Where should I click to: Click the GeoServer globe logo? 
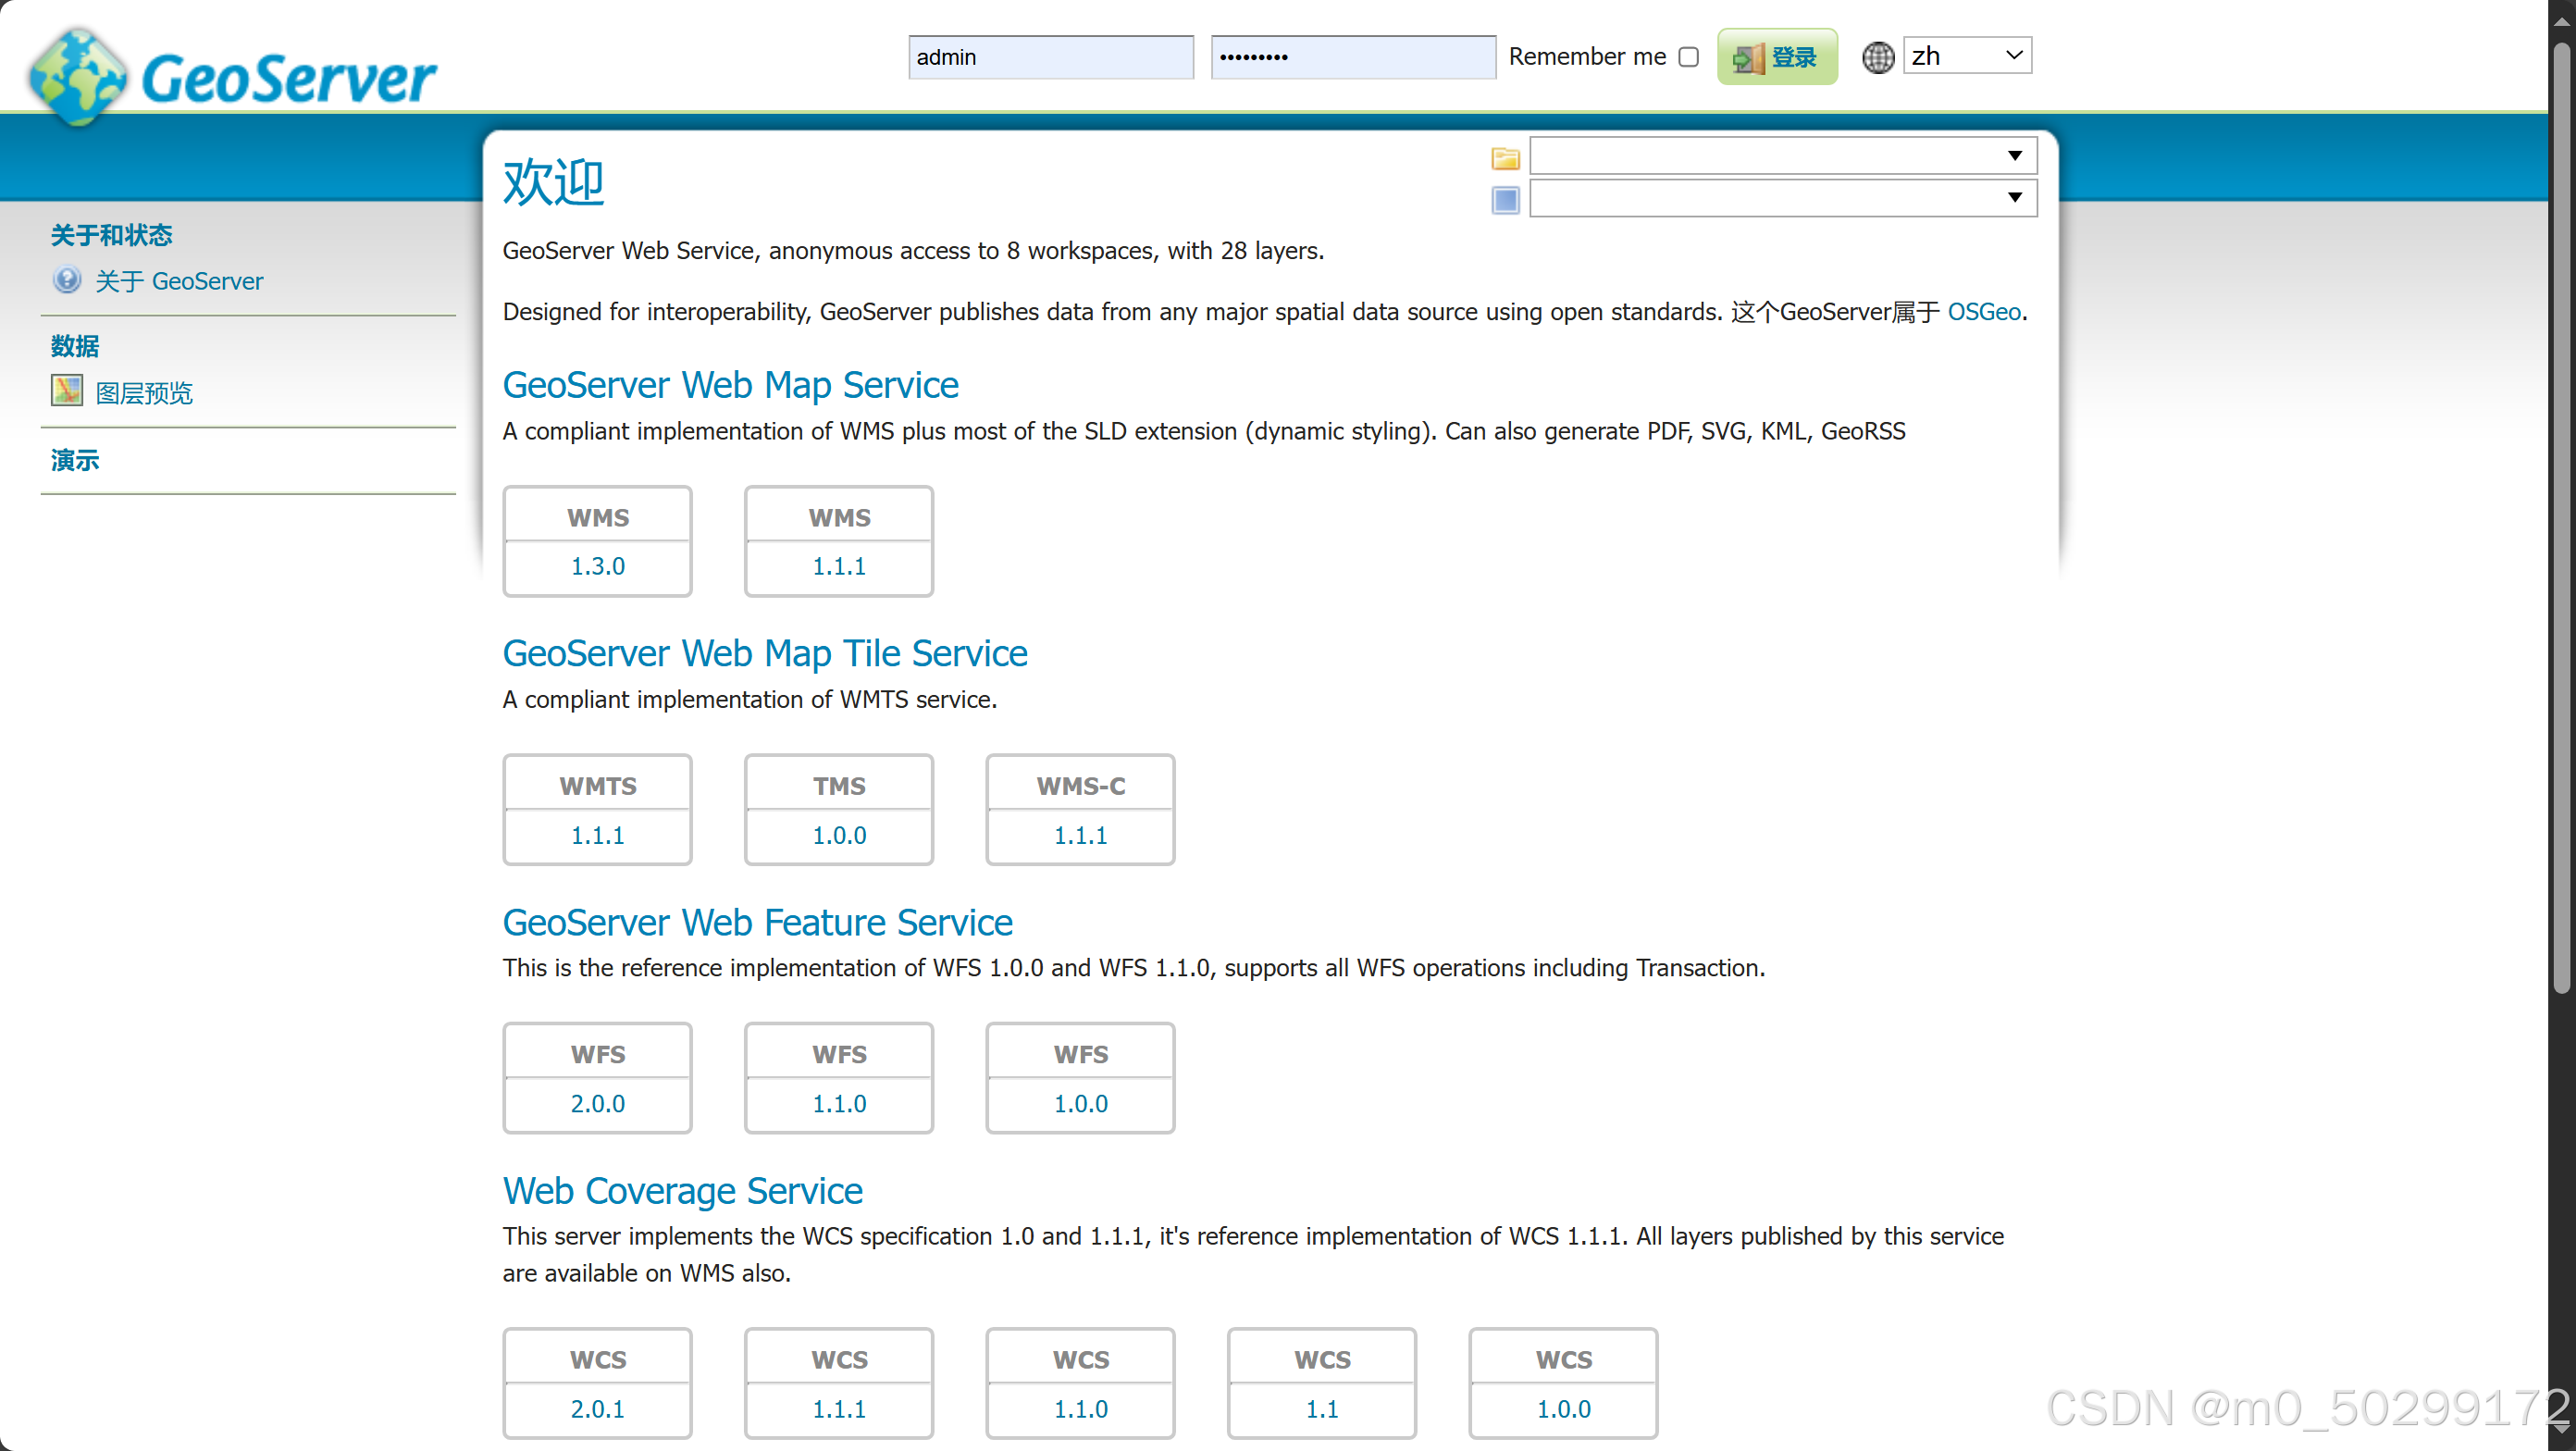(x=78, y=77)
